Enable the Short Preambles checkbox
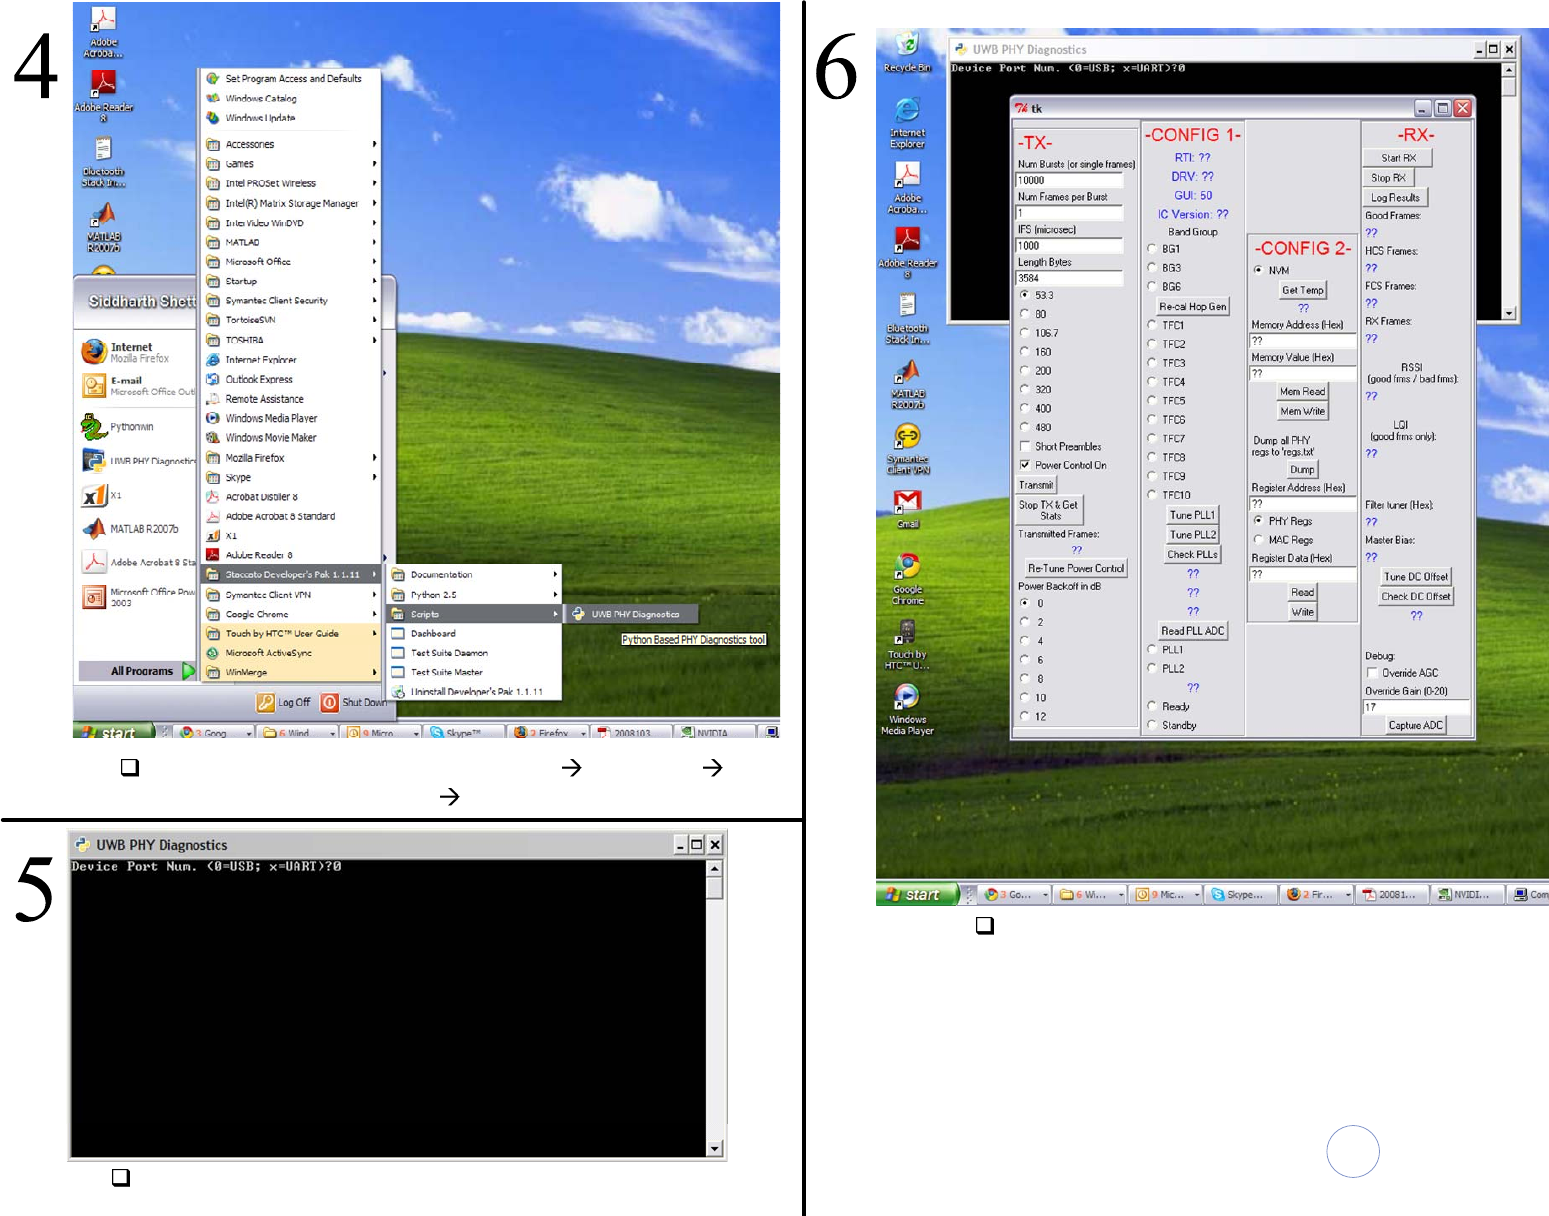 [1024, 446]
